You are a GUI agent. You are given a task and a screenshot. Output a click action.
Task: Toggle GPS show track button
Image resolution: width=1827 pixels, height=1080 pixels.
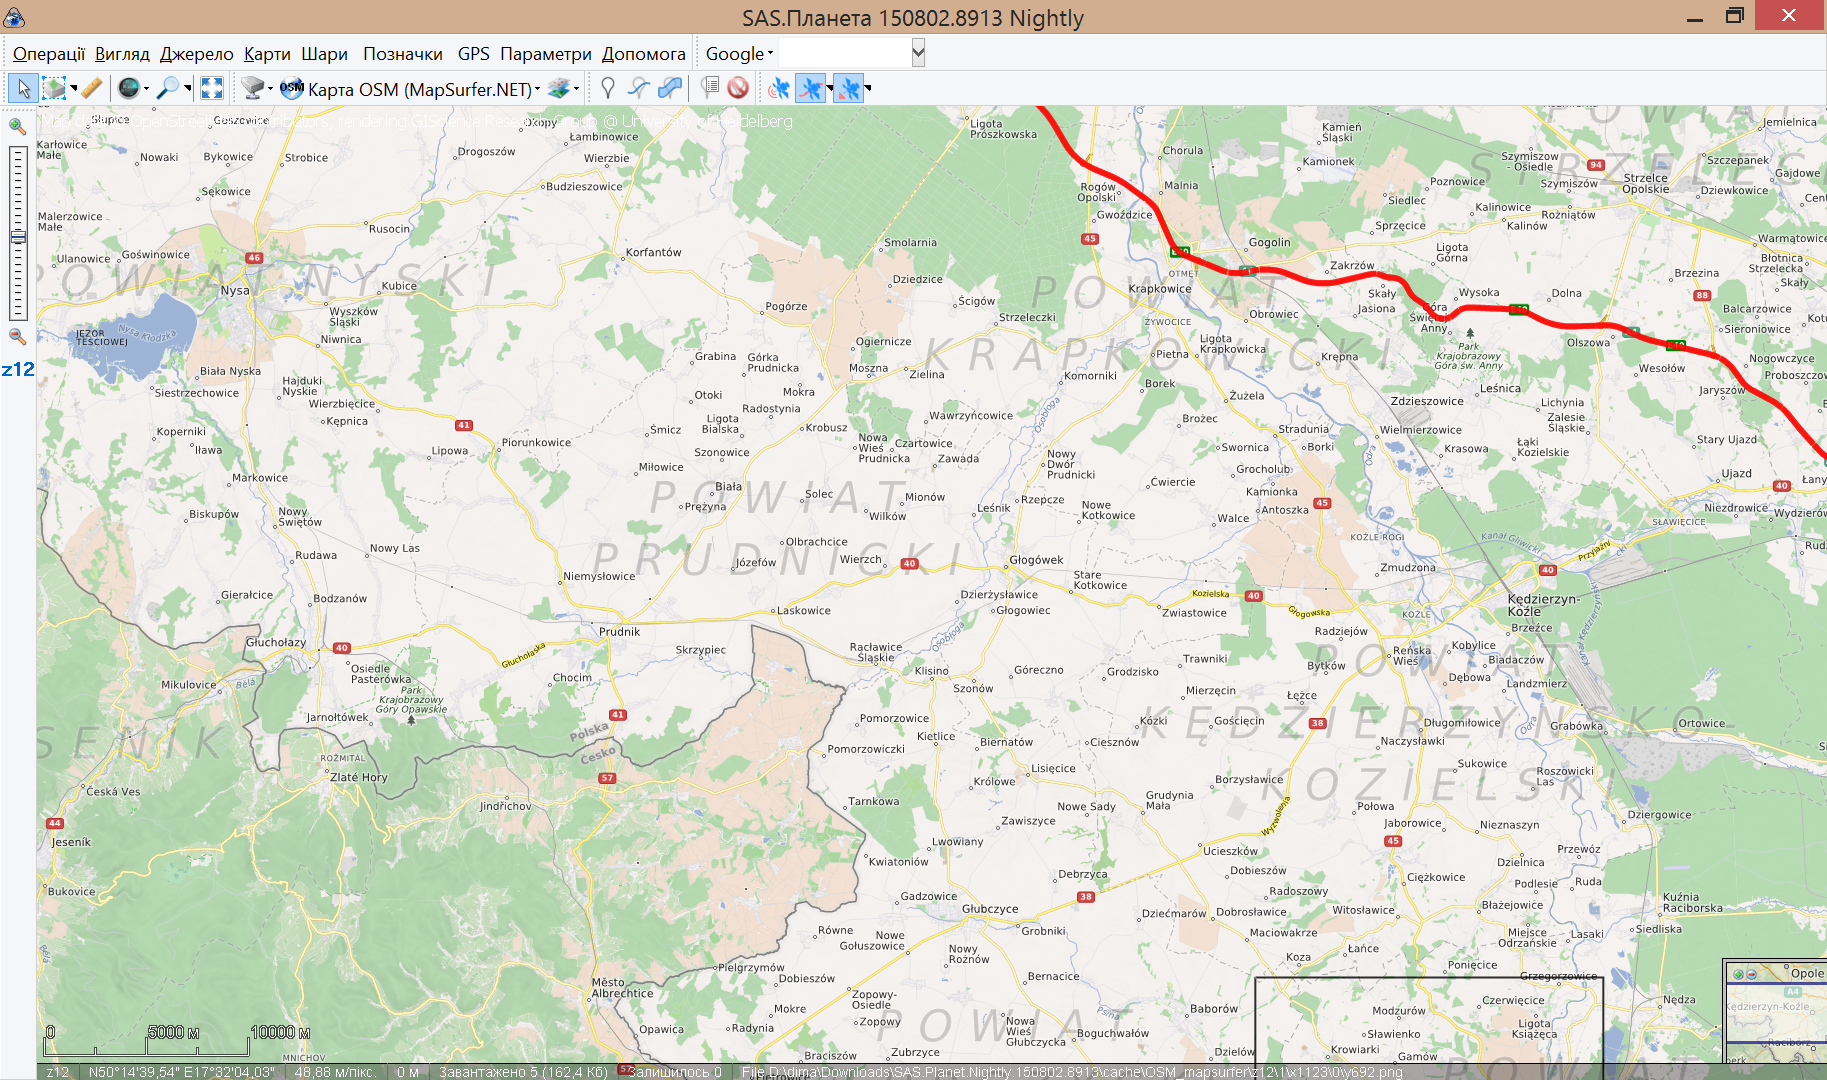810,89
